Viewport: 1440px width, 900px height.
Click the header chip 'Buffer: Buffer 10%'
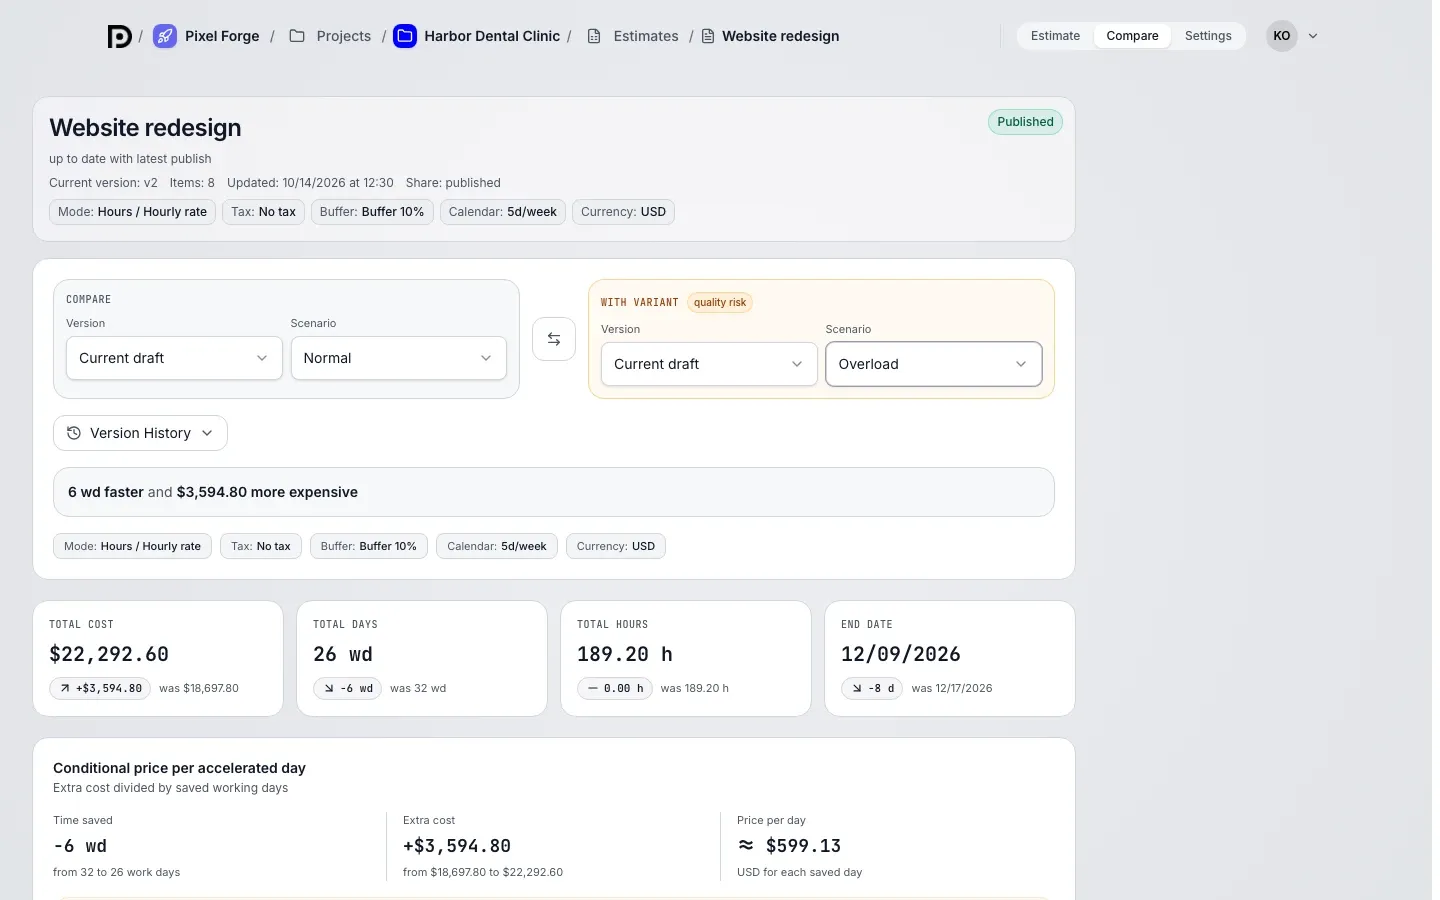(372, 212)
